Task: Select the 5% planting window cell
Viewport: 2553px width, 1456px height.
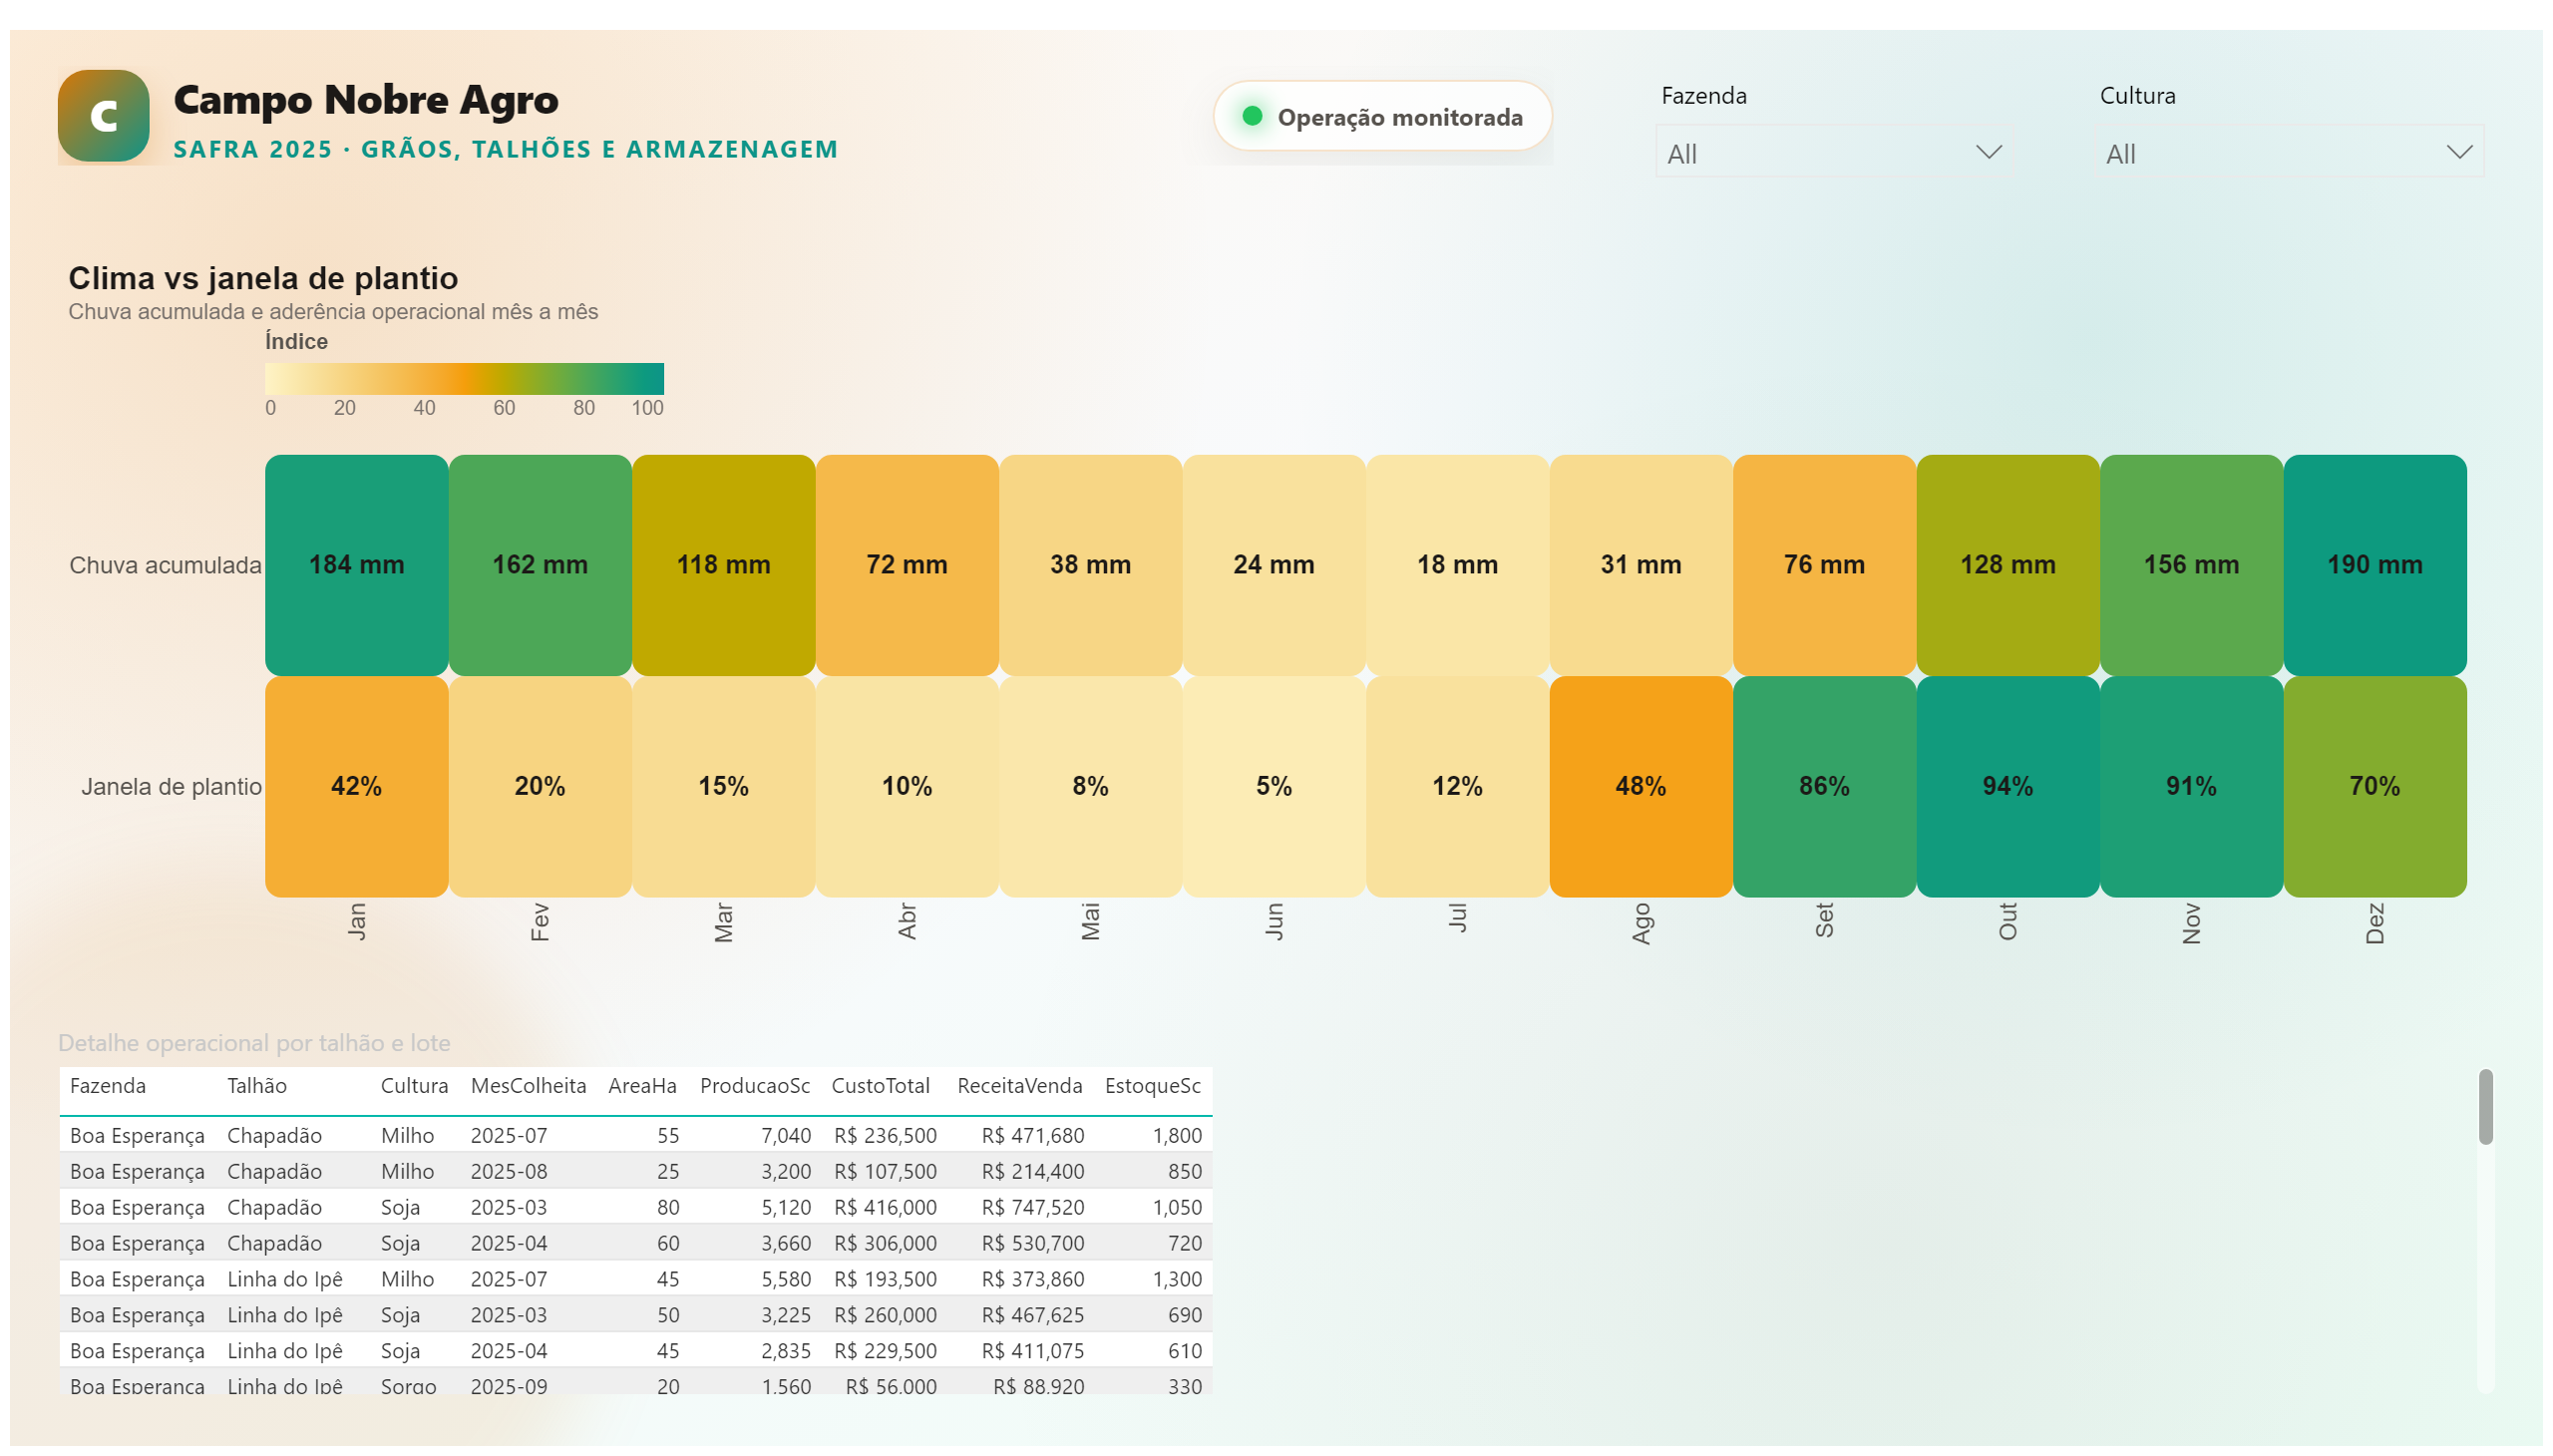Action: (x=1274, y=787)
